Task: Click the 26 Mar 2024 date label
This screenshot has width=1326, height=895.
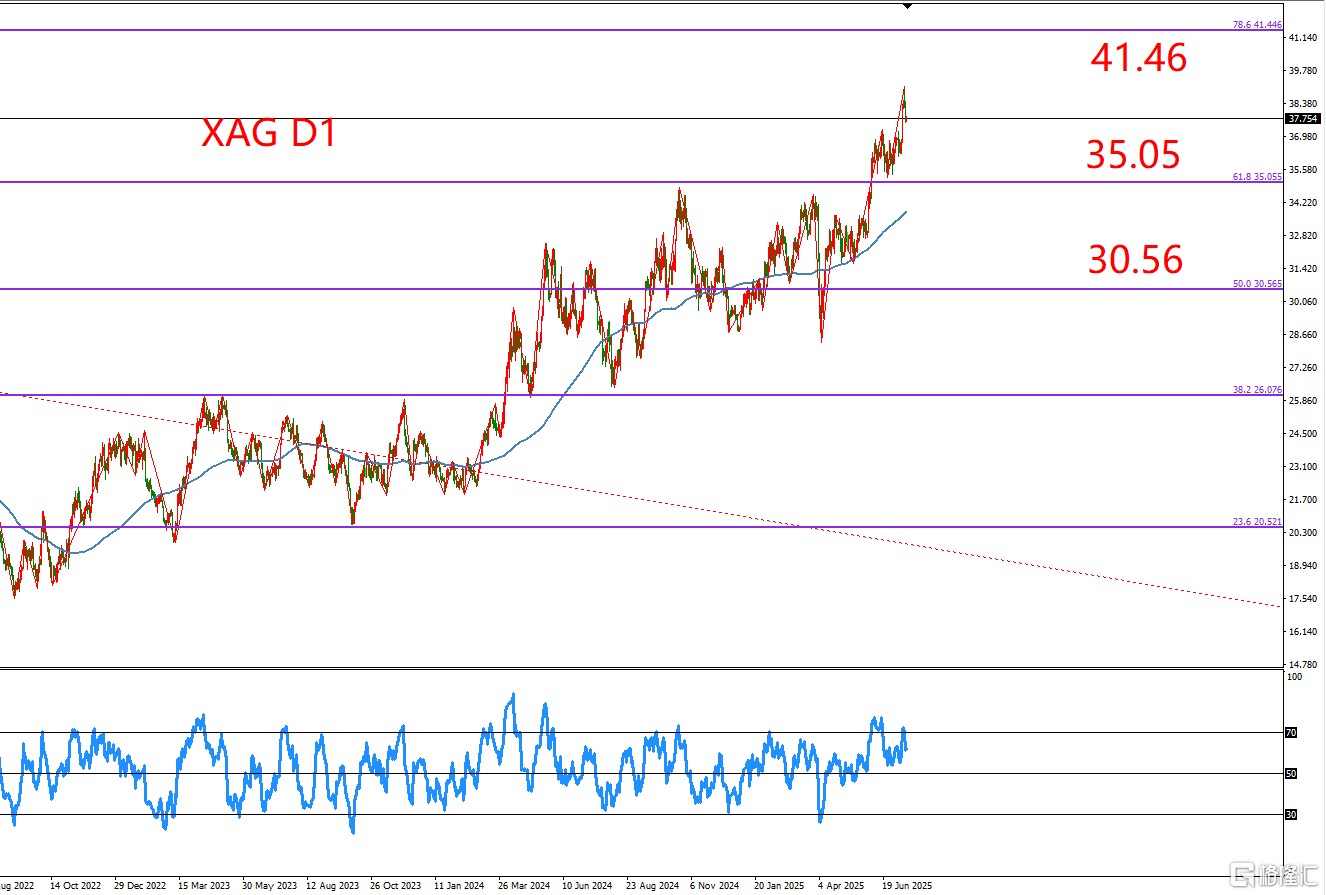Action: click(524, 886)
